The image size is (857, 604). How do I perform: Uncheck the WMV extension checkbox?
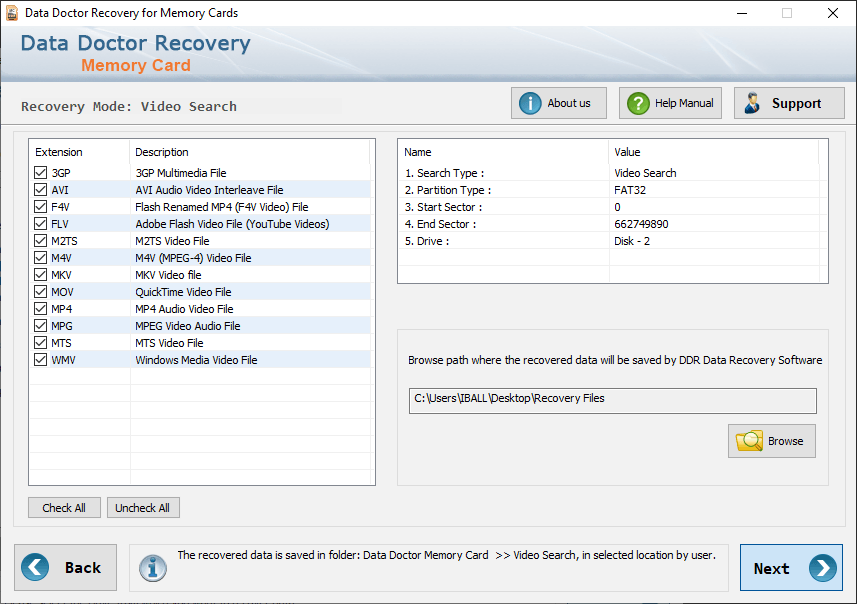(40, 359)
